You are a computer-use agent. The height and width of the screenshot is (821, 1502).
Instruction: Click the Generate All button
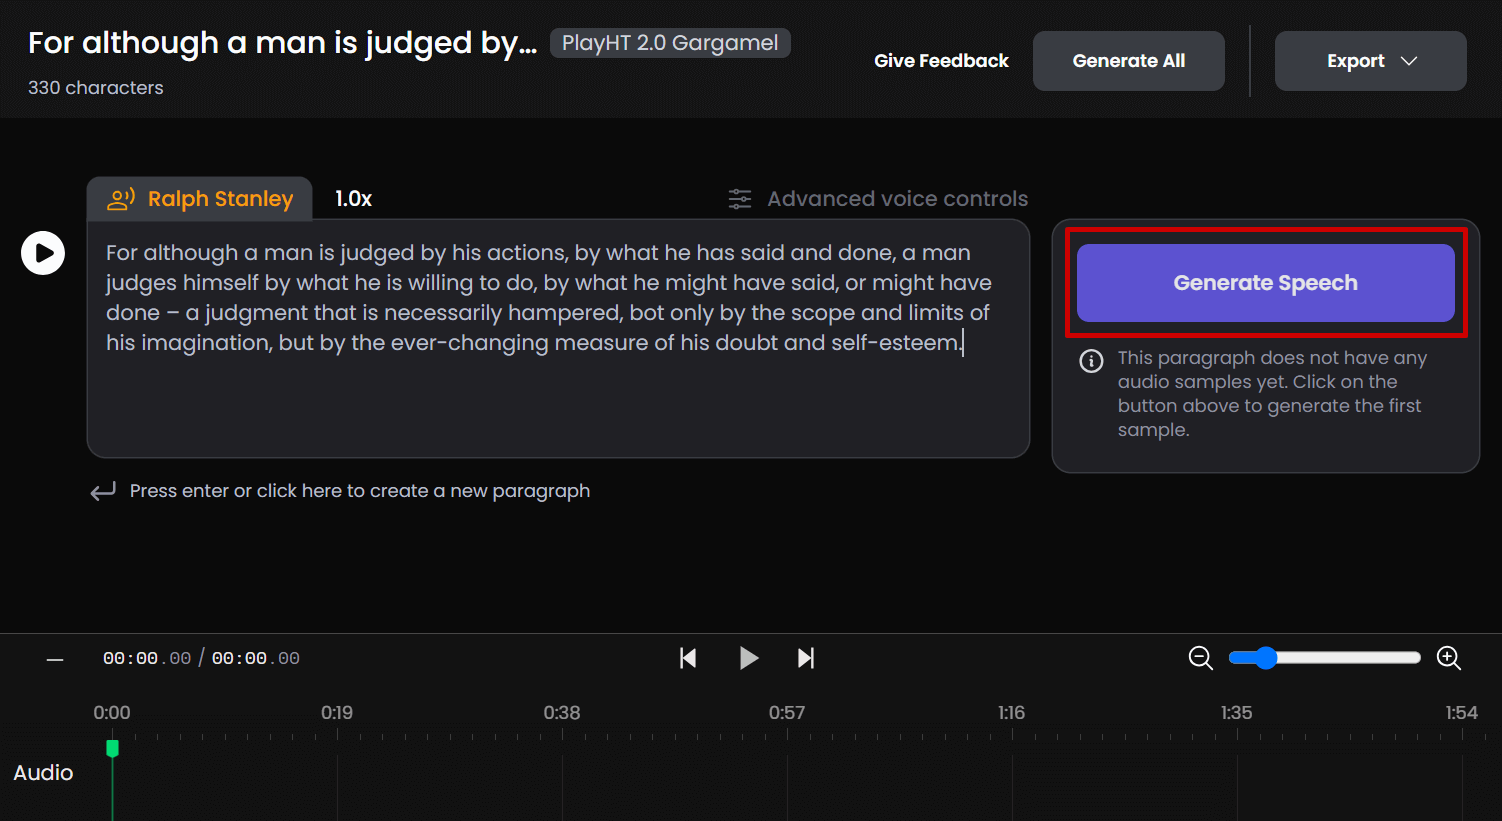point(1128,61)
